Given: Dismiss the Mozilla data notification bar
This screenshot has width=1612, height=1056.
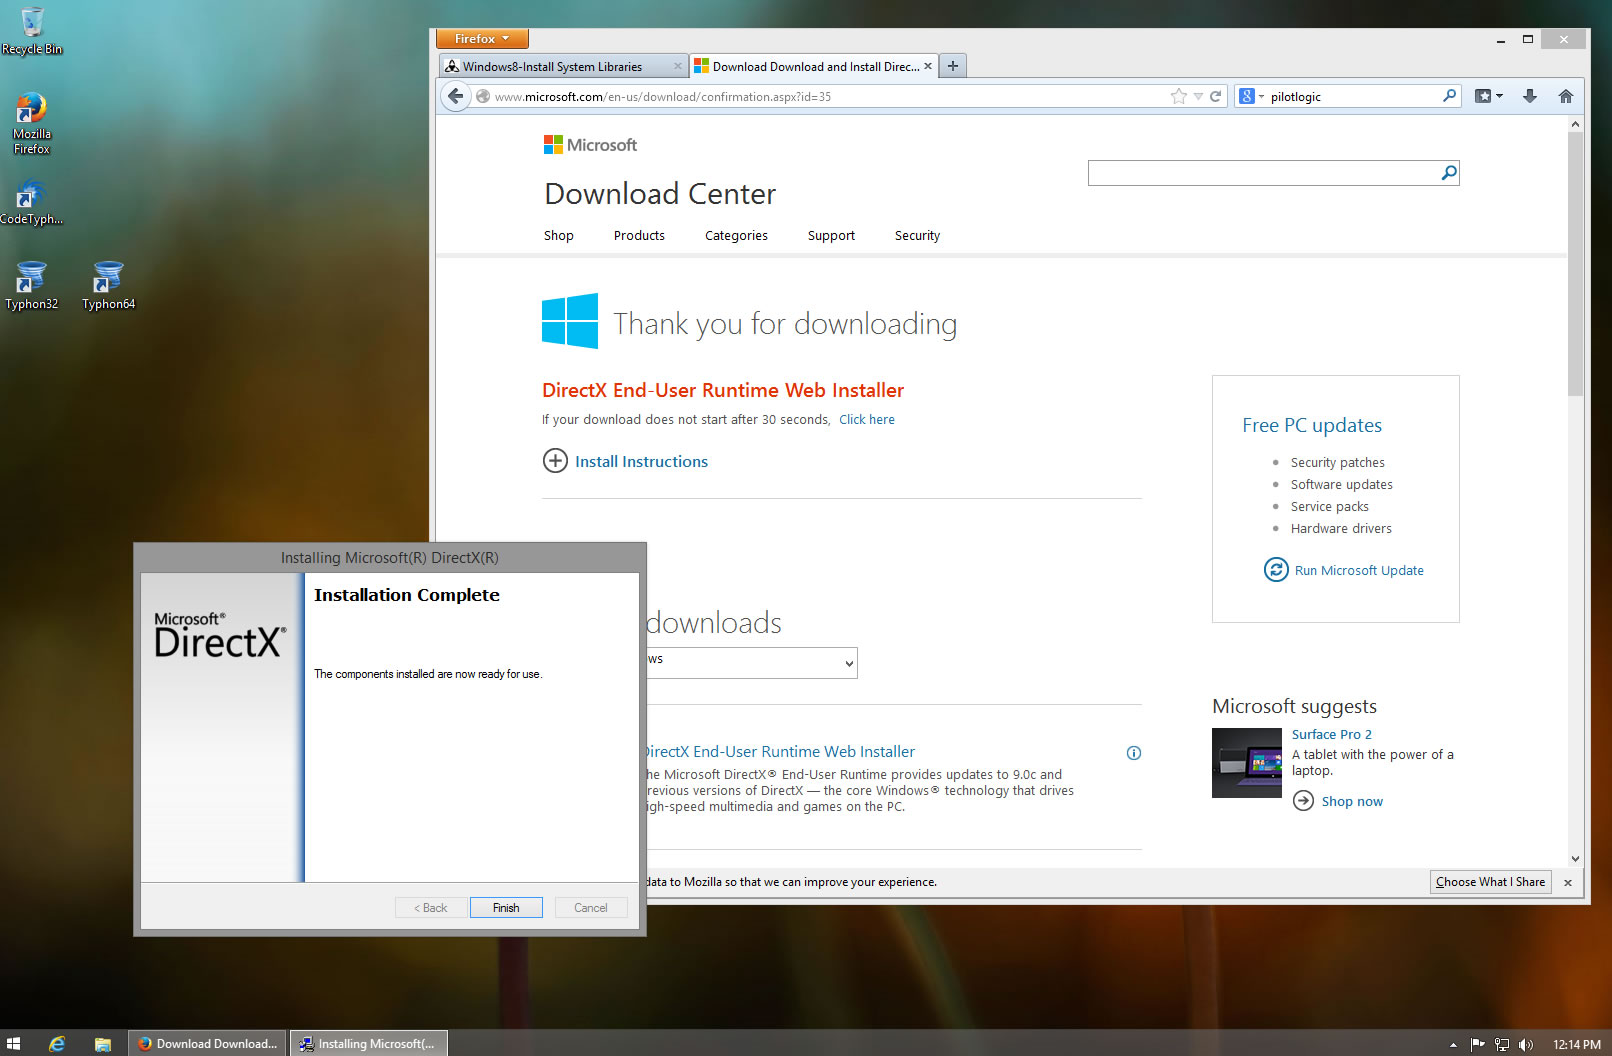Looking at the screenshot, I should tap(1568, 883).
